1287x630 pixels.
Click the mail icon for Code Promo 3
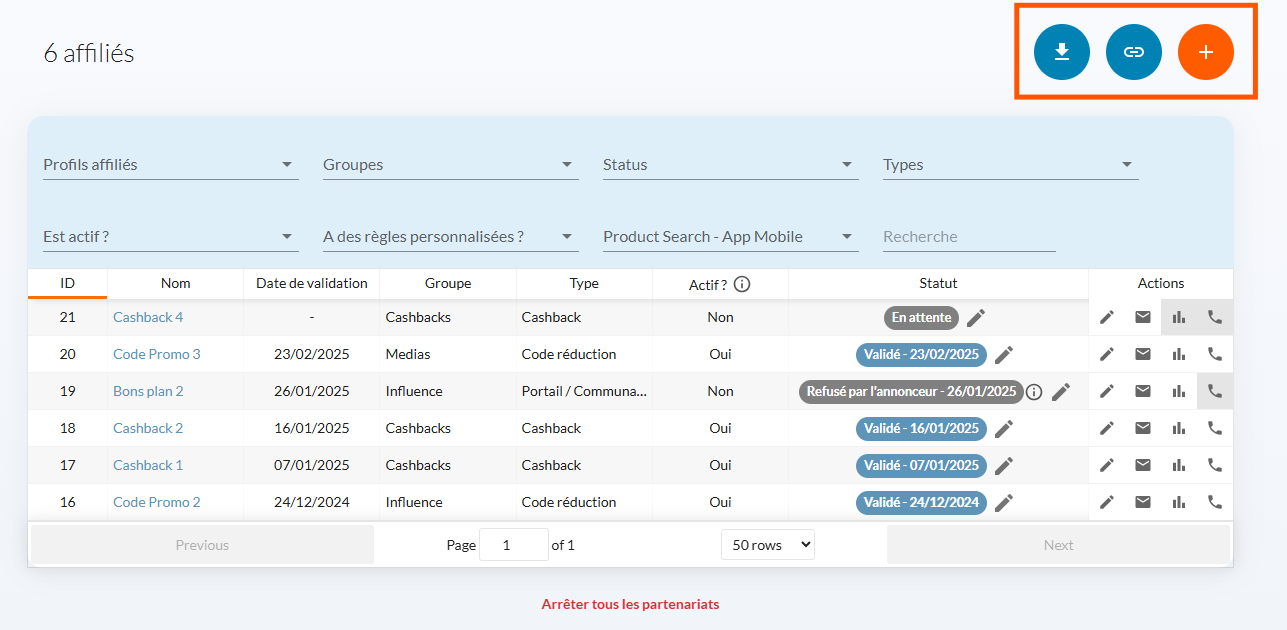(1143, 354)
